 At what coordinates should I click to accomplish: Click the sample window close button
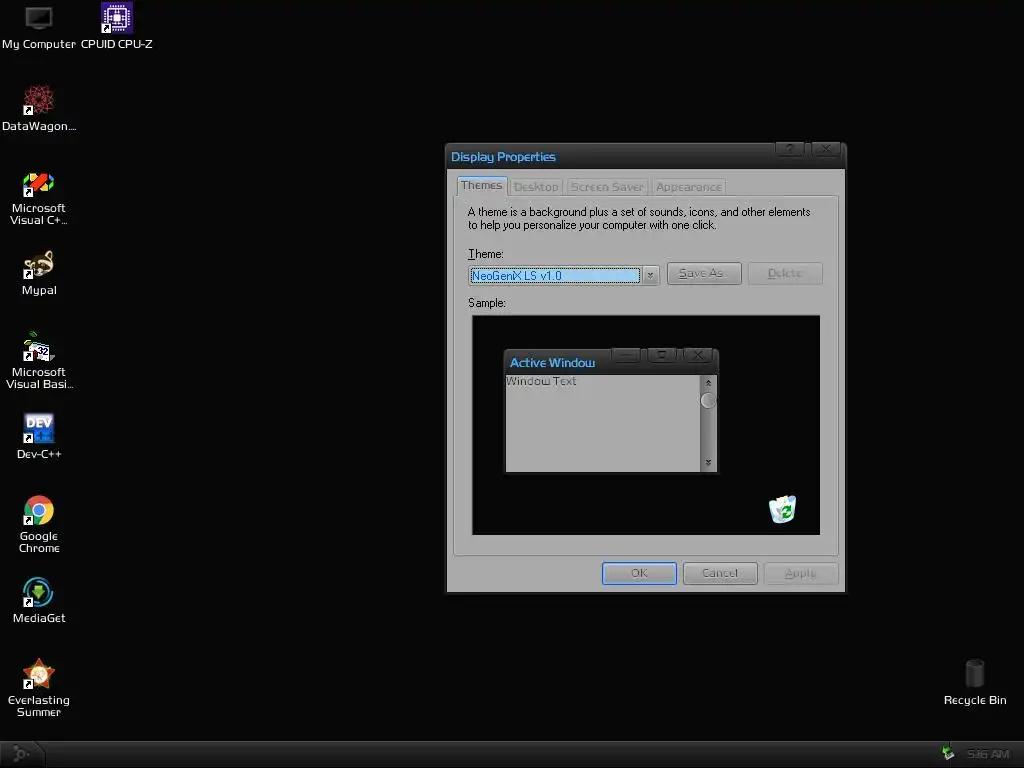[698, 355]
